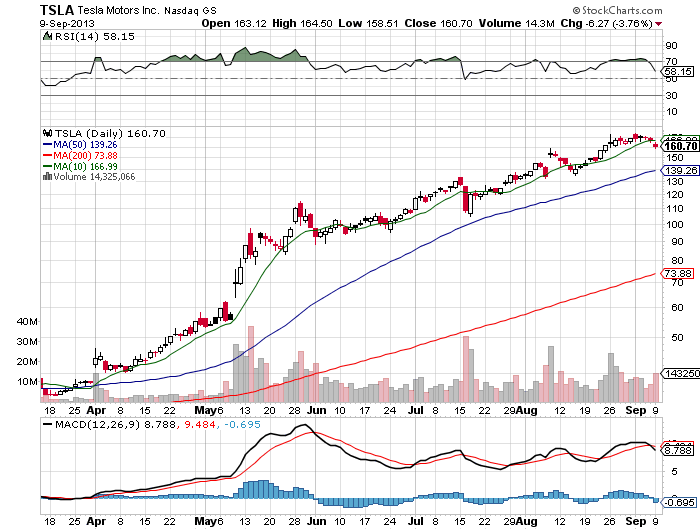The height and width of the screenshot is (530, 700).
Task: Click the candlestick icon before TSLA (Daily)
Action: click(x=47, y=133)
